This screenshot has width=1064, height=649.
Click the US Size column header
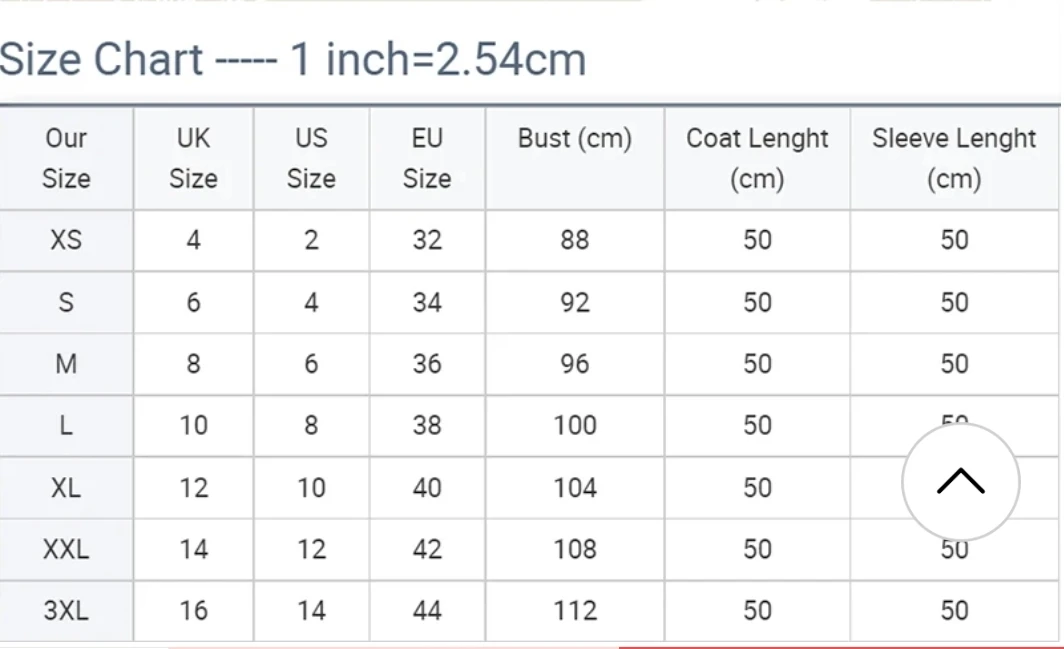(x=311, y=158)
